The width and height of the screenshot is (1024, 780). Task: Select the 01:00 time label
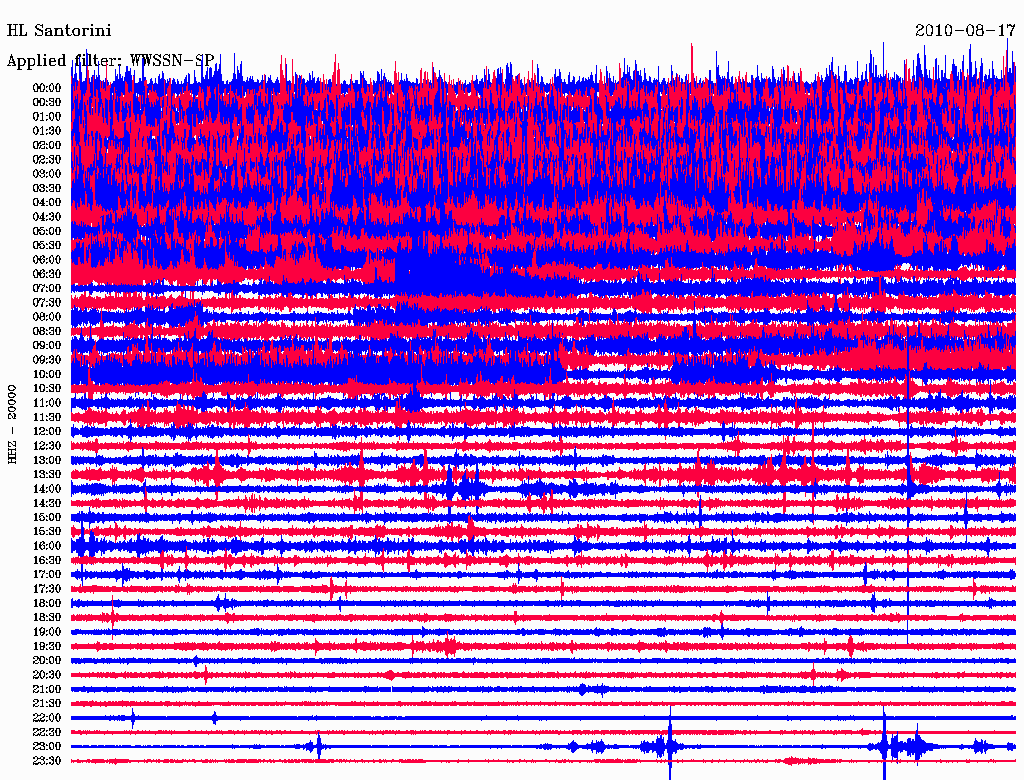(x=47, y=117)
